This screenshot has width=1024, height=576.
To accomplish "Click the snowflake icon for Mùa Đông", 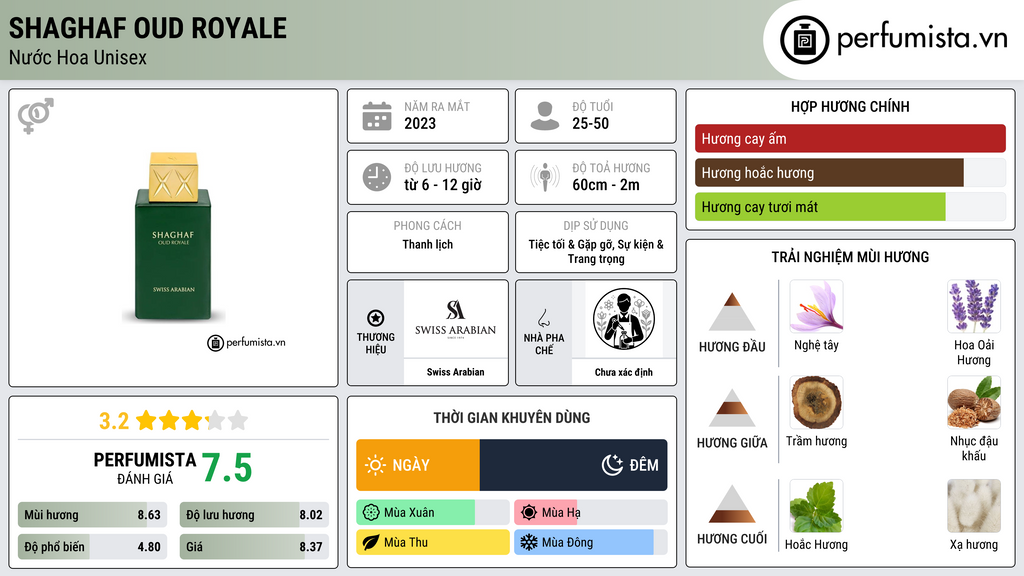I will click(x=529, y=542).
